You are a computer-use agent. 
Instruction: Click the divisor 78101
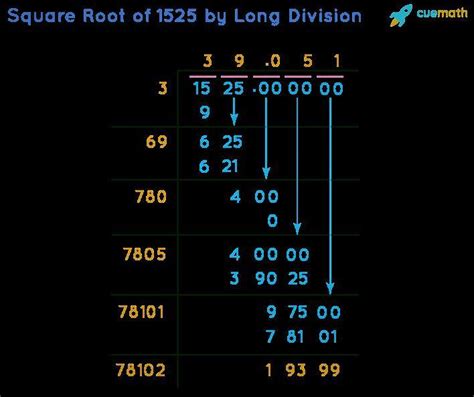141,312
